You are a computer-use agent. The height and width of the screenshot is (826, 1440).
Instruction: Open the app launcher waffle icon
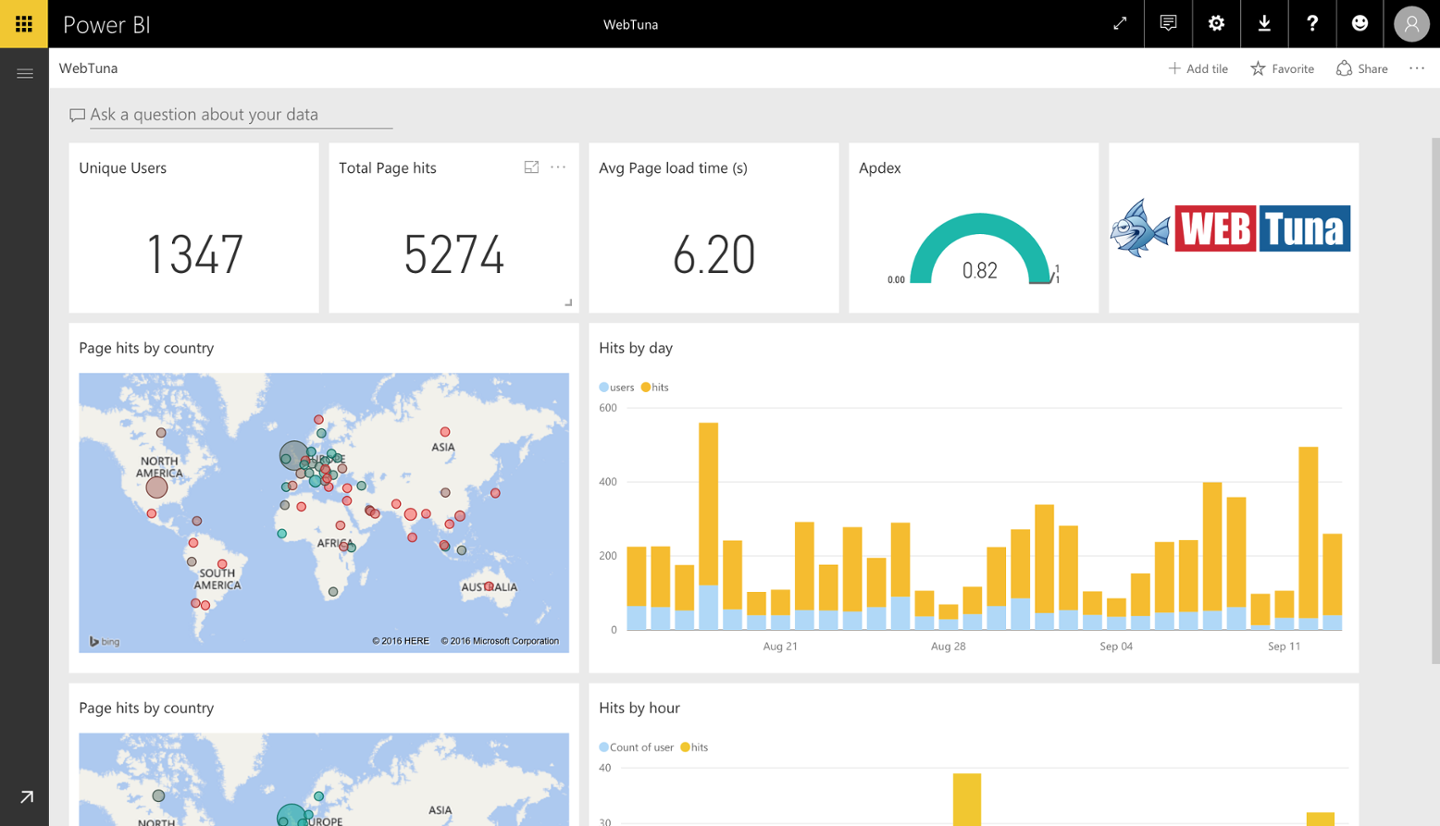pyautogui.click(x=24, y=24)
